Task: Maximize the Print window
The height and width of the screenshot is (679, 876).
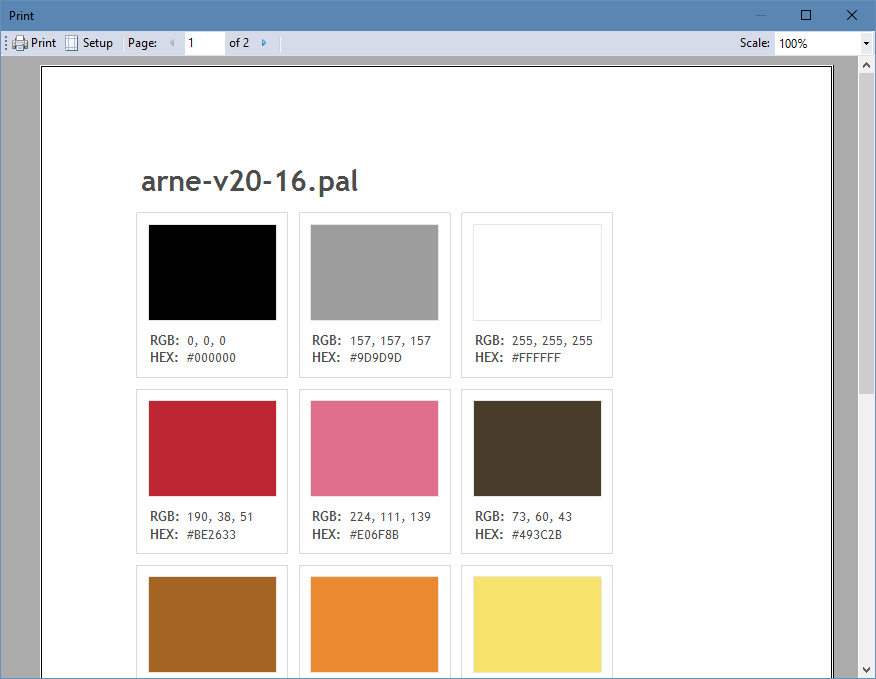Action: click(806, 15)
